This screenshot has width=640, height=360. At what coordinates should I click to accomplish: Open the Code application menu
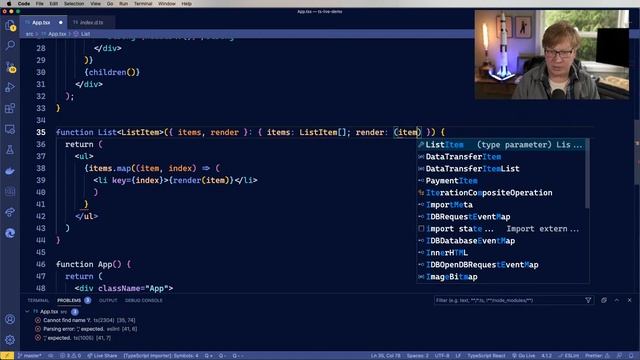tap(24, 4)
